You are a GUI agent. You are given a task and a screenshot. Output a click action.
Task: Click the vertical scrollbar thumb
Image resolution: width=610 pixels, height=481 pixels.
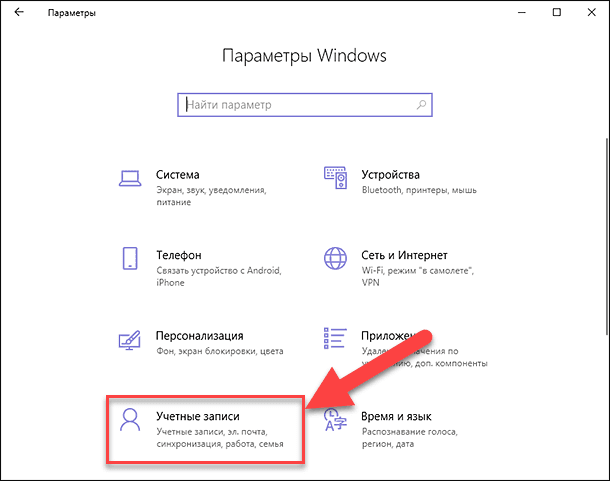(607, 236)
